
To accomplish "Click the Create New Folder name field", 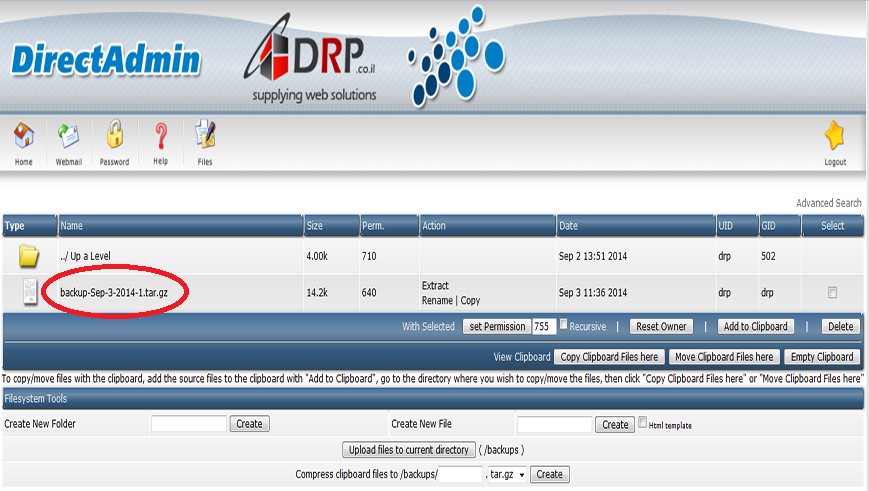I will (x=189, y=424).
